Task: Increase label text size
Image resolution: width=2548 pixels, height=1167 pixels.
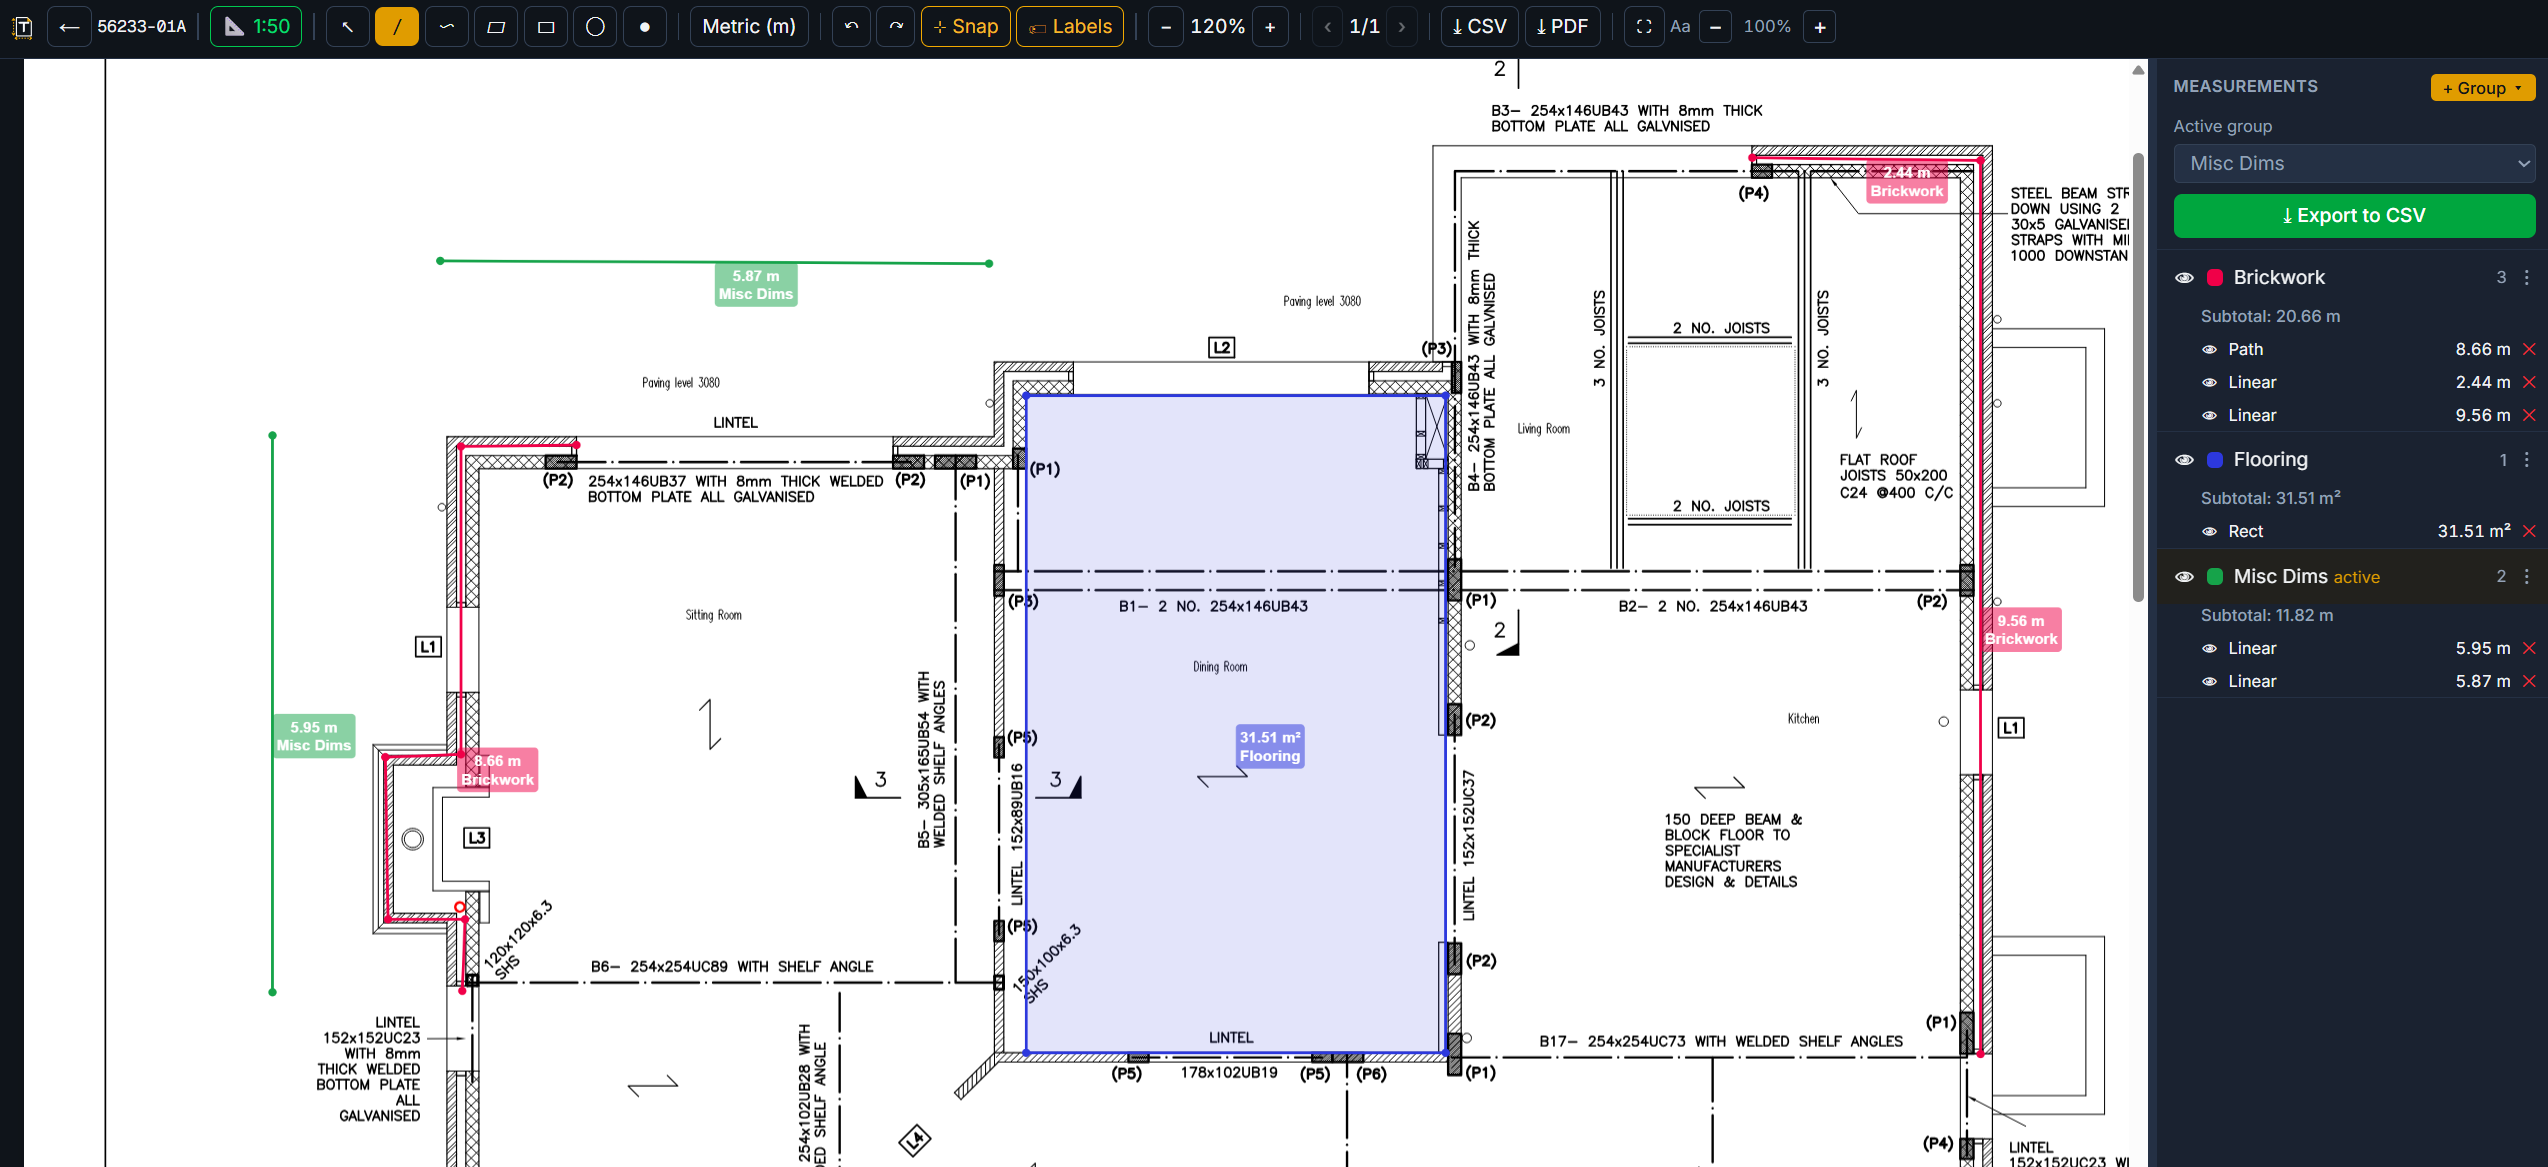Action: (x=1820, y=27)
